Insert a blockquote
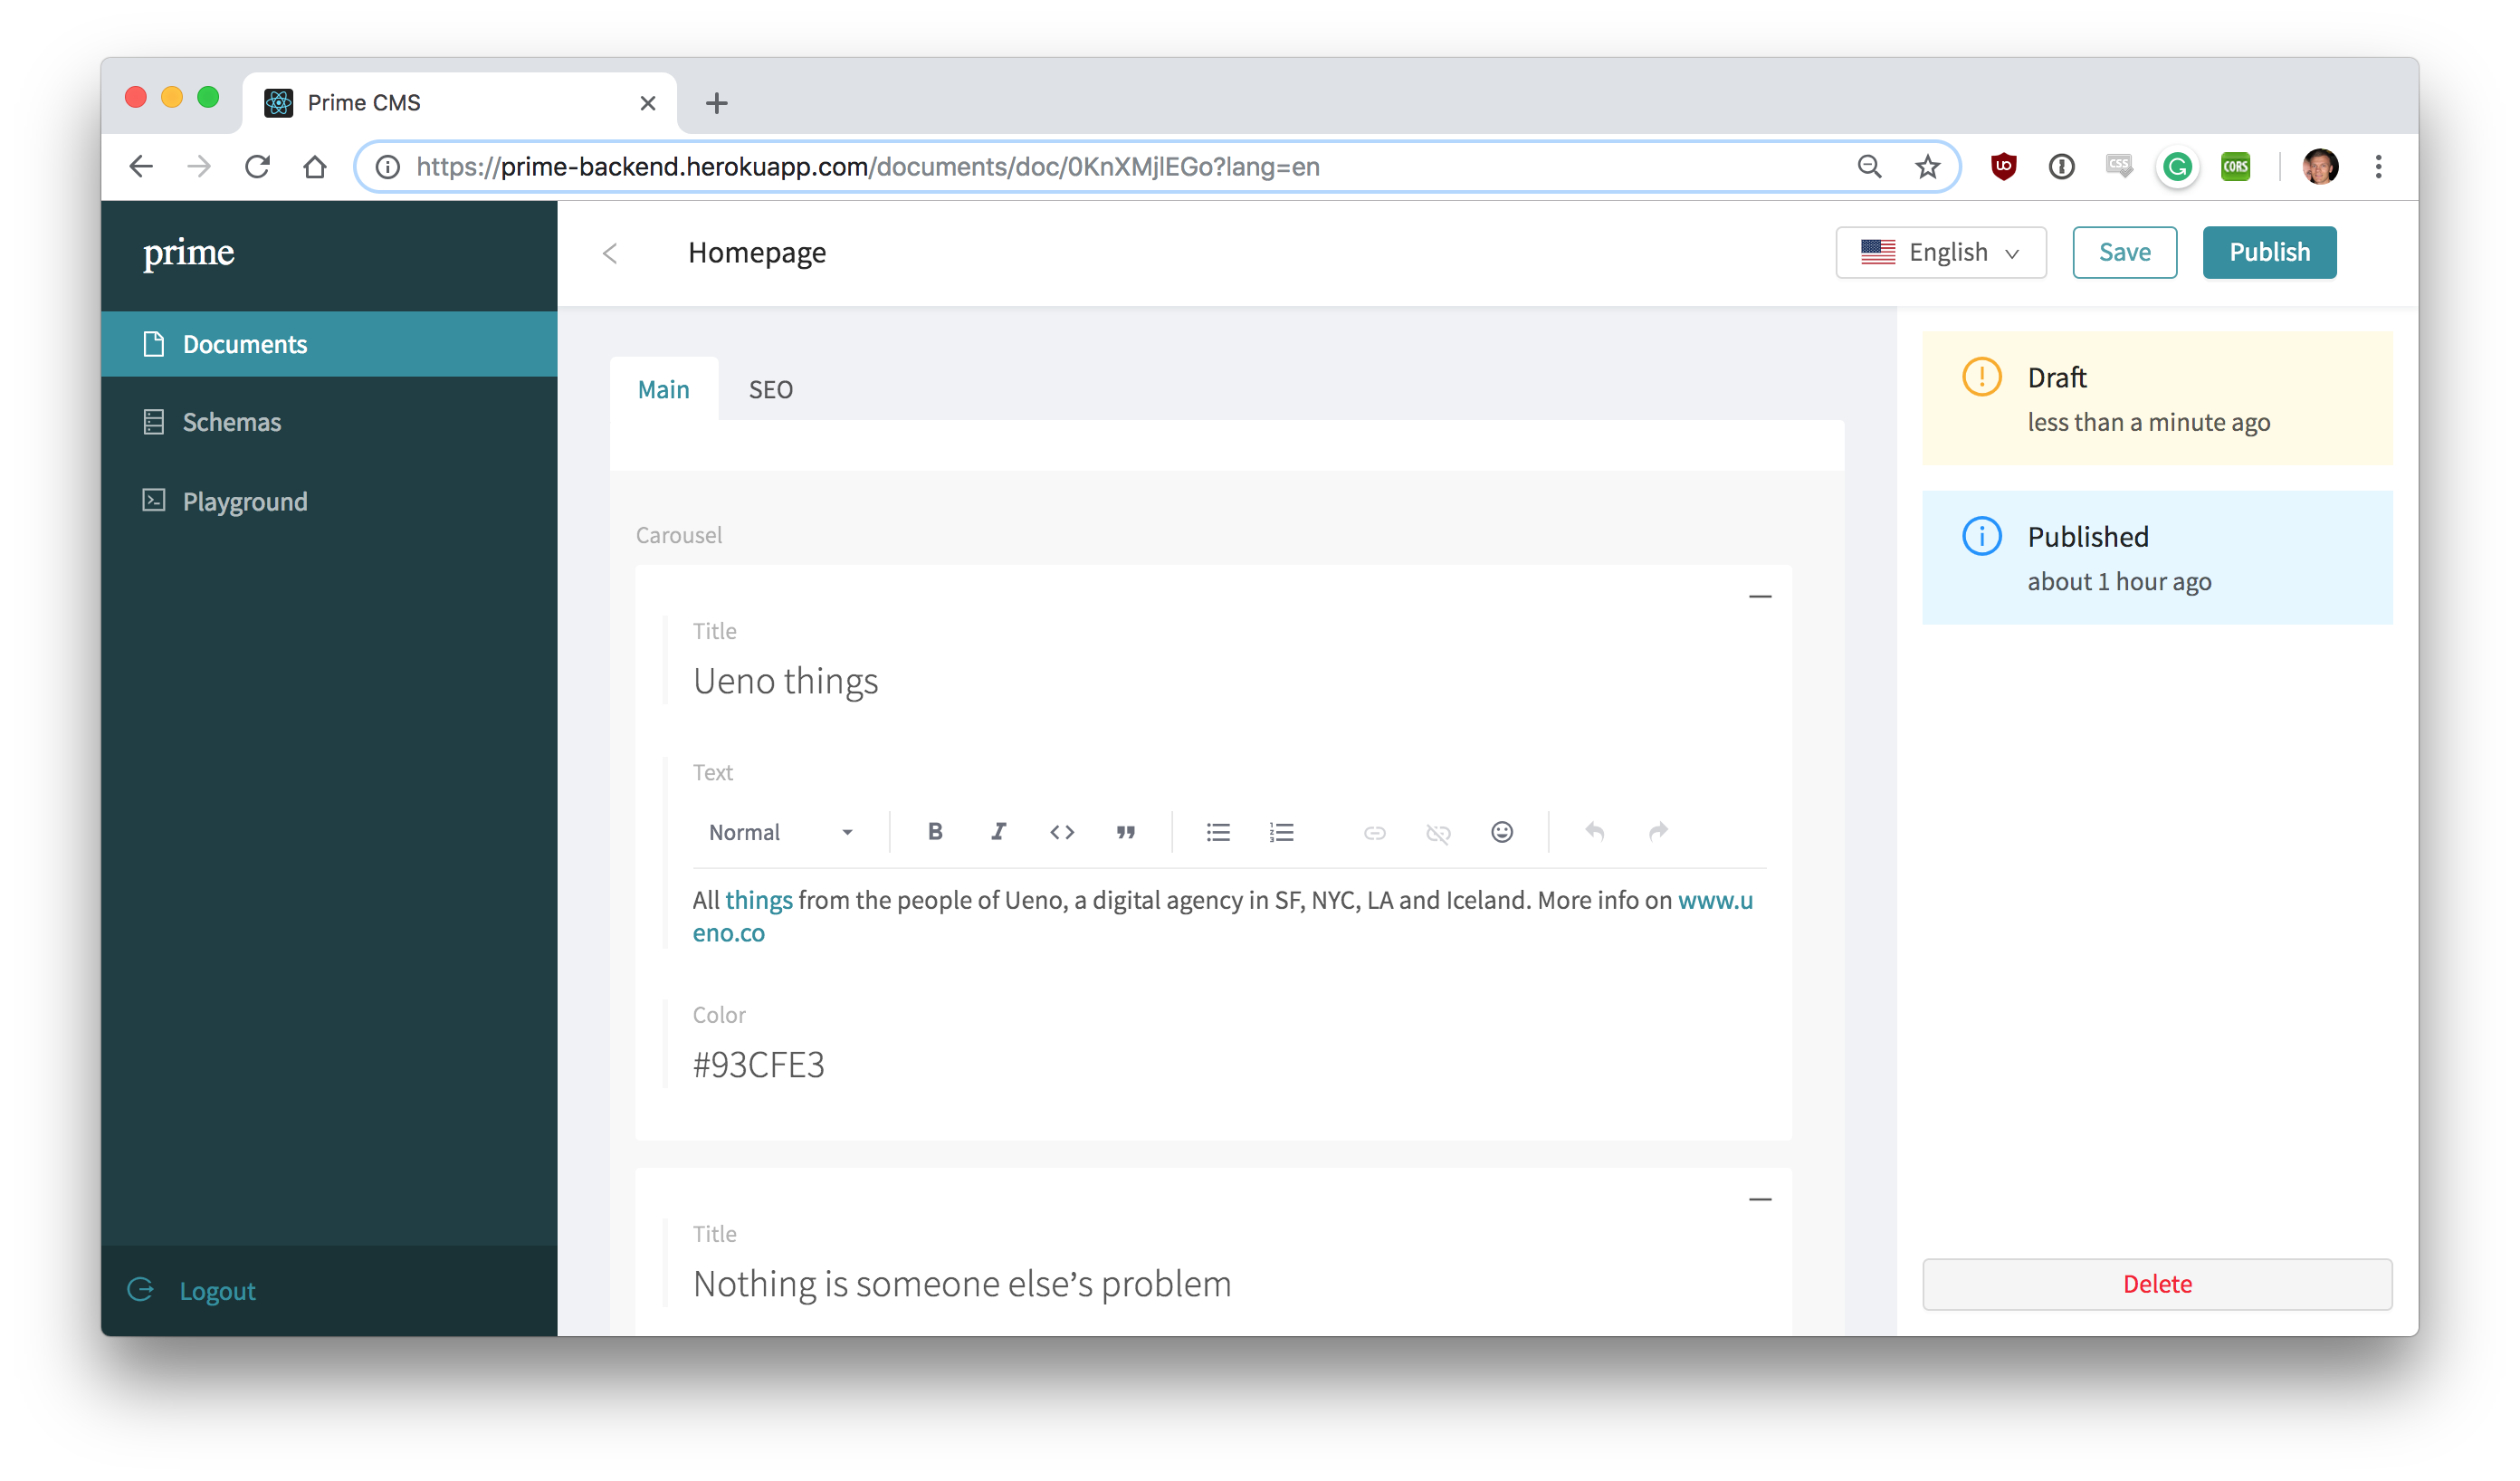2520x1481 pixels. (1126, 831)
